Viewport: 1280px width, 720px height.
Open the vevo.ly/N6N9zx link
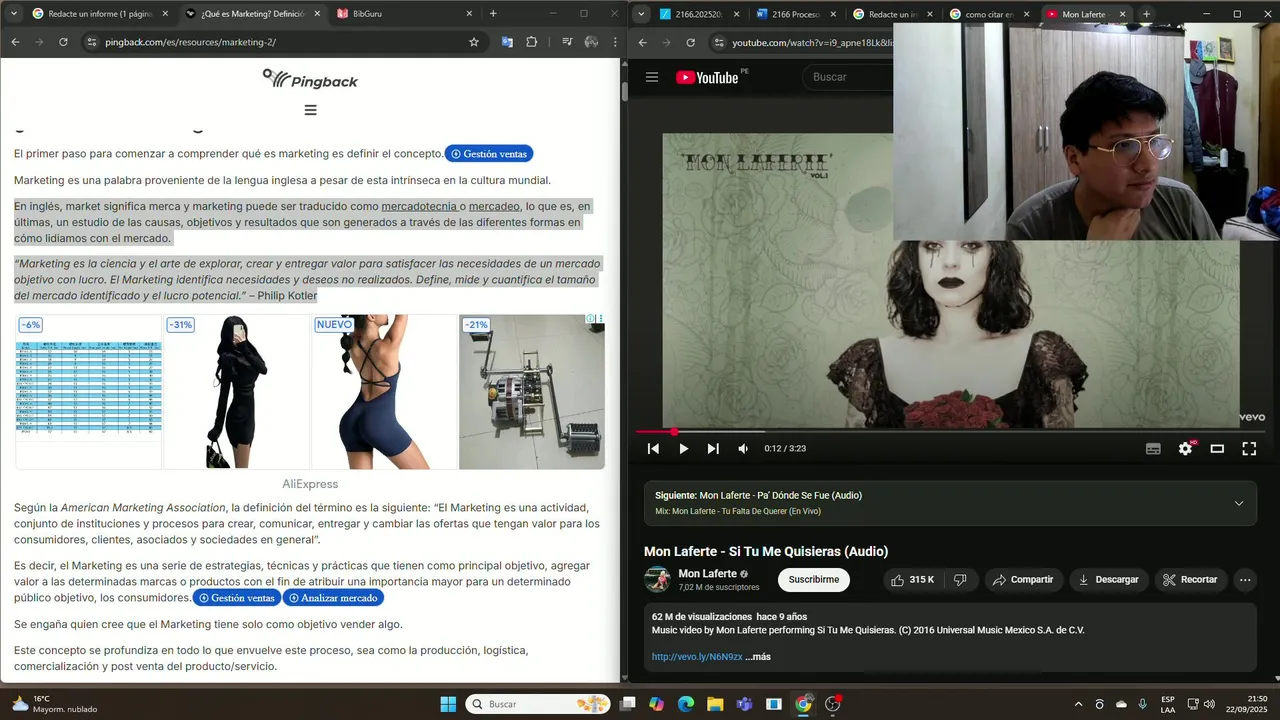pyautogui.click(x=697, y=657)
